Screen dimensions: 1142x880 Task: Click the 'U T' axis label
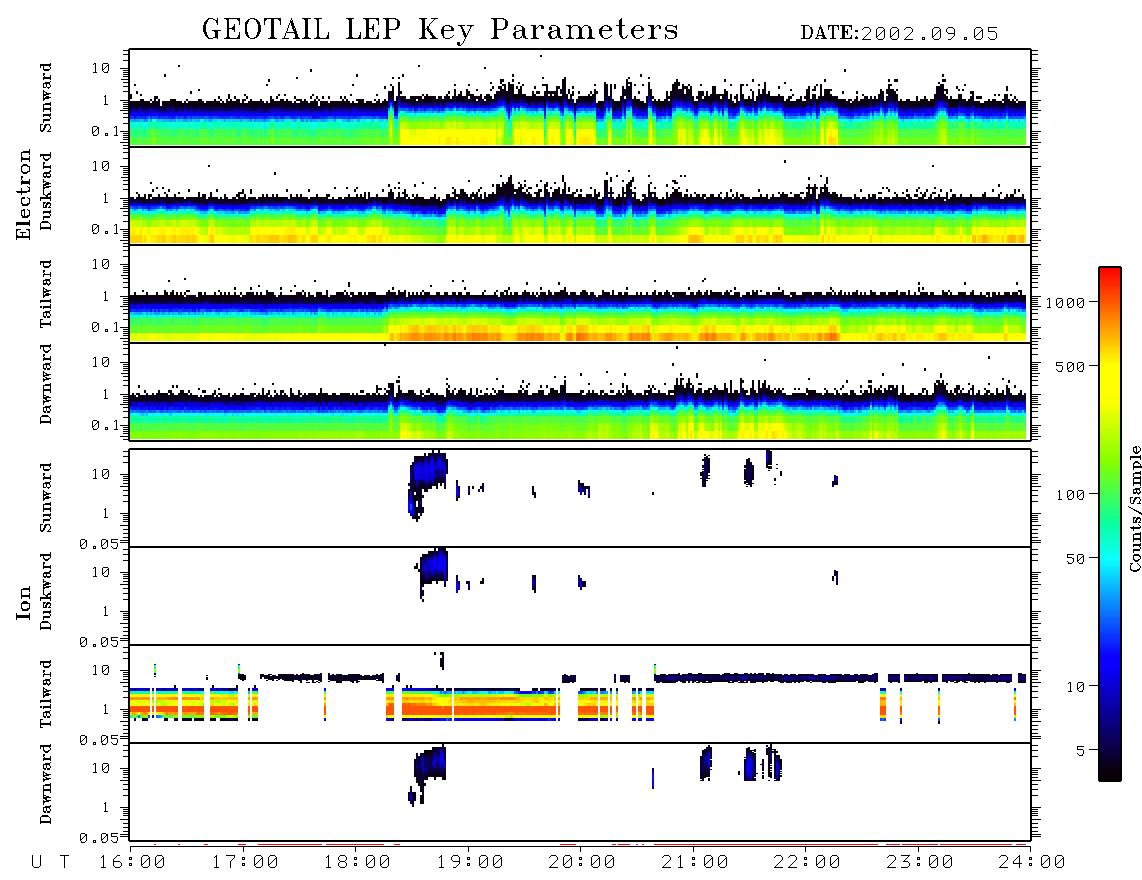[51, 863]
